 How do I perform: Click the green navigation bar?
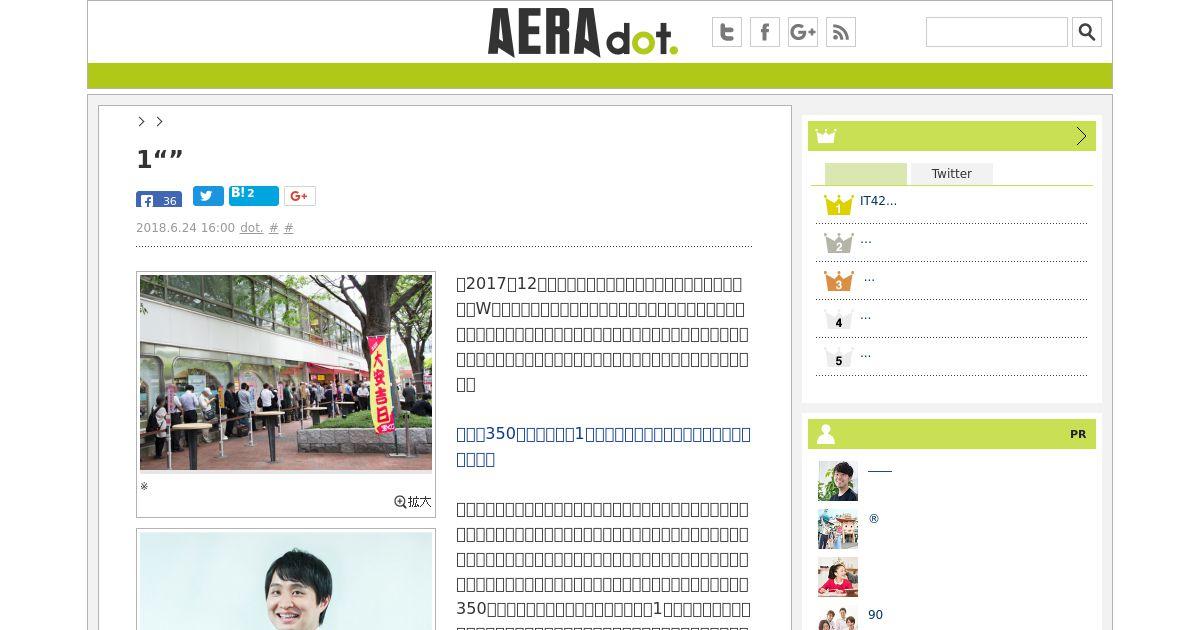click(600, 76)
